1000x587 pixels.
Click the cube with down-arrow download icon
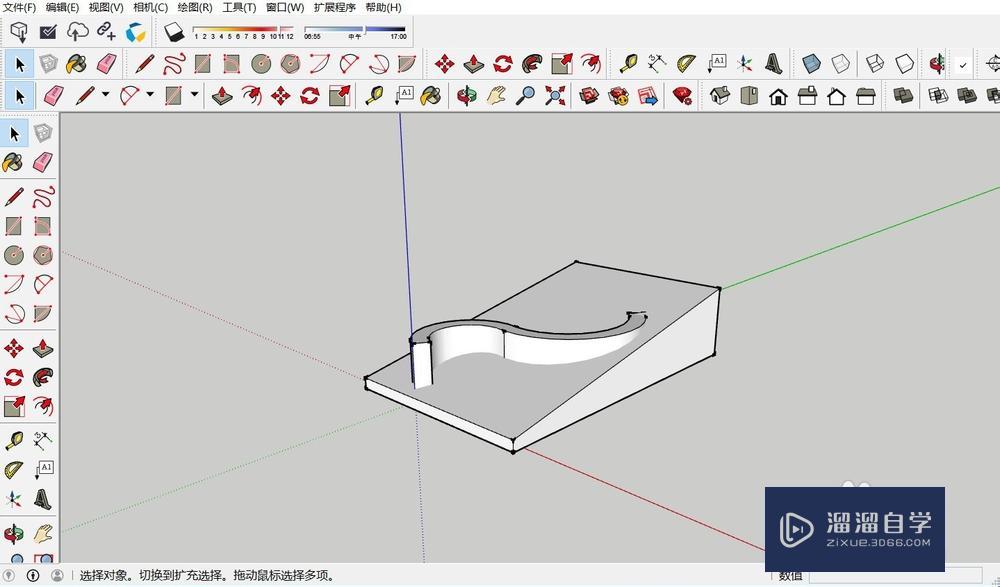point(19,31)
